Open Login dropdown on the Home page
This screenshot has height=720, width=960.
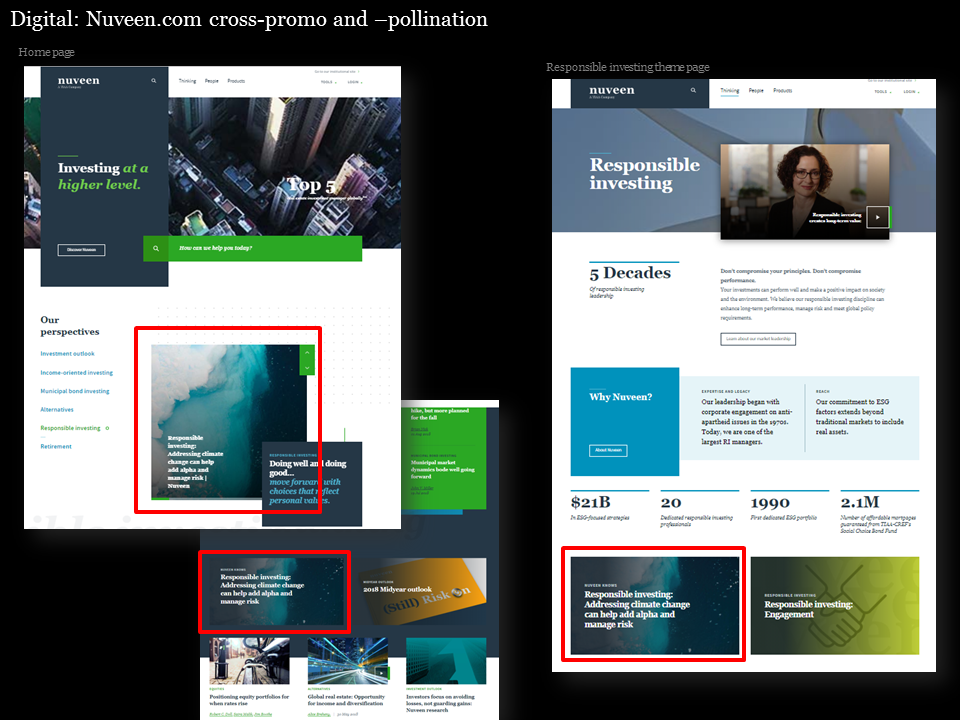pyautogui.click(x=354, y=82)
